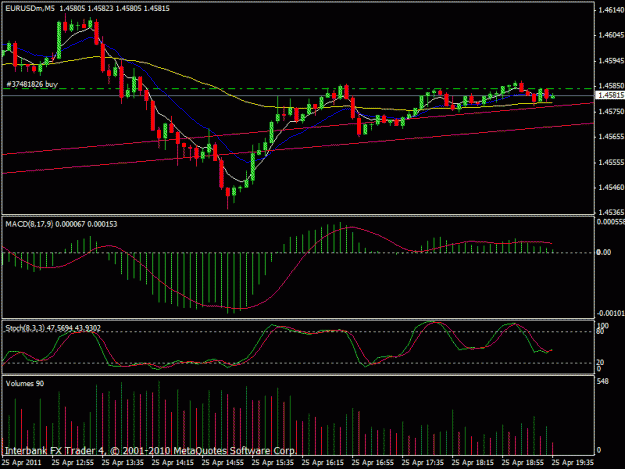625x469 pixels.
Task: Click time axis label 25 Apr 19:35
Action: pyautogui.click(x=573, y=462)
